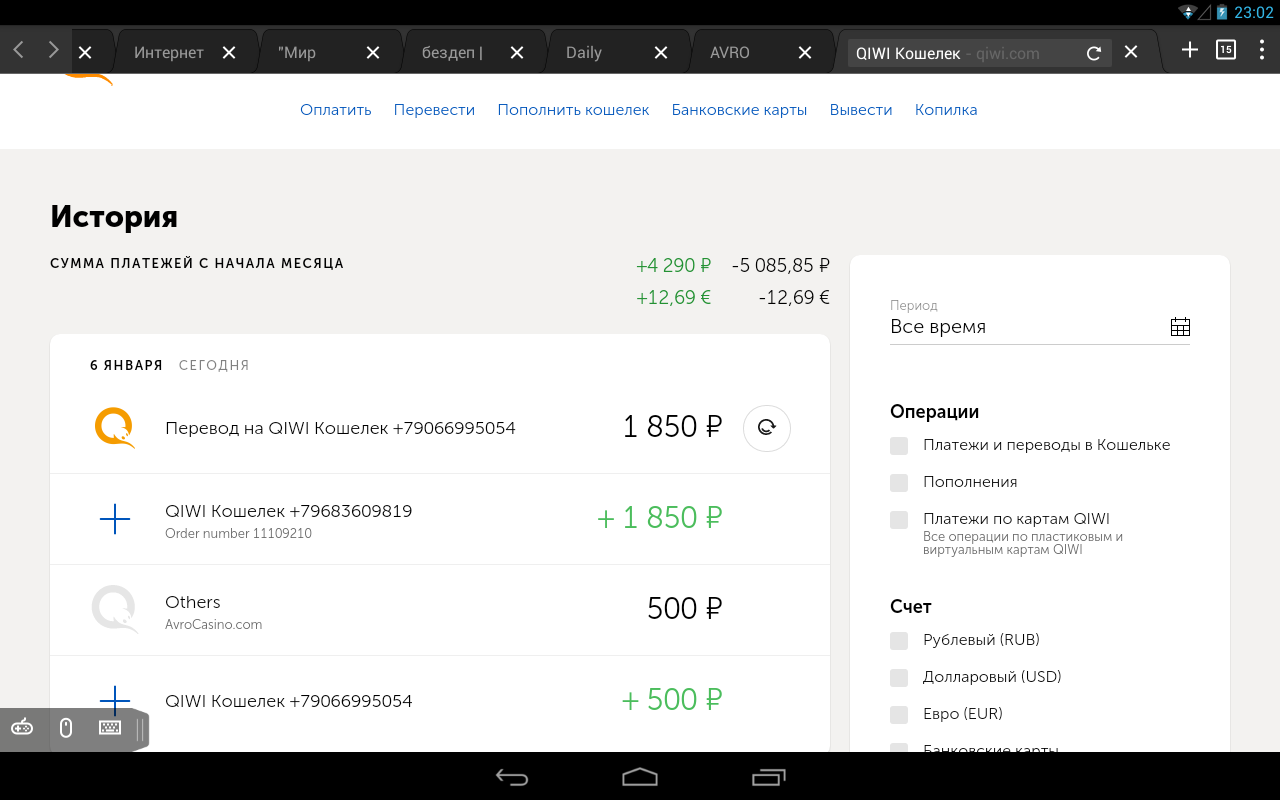The height and width of the screenshot is (800, 1280).
Task: Click the keyboard icon in bottom-left overlay
Action: click(110, 728)
